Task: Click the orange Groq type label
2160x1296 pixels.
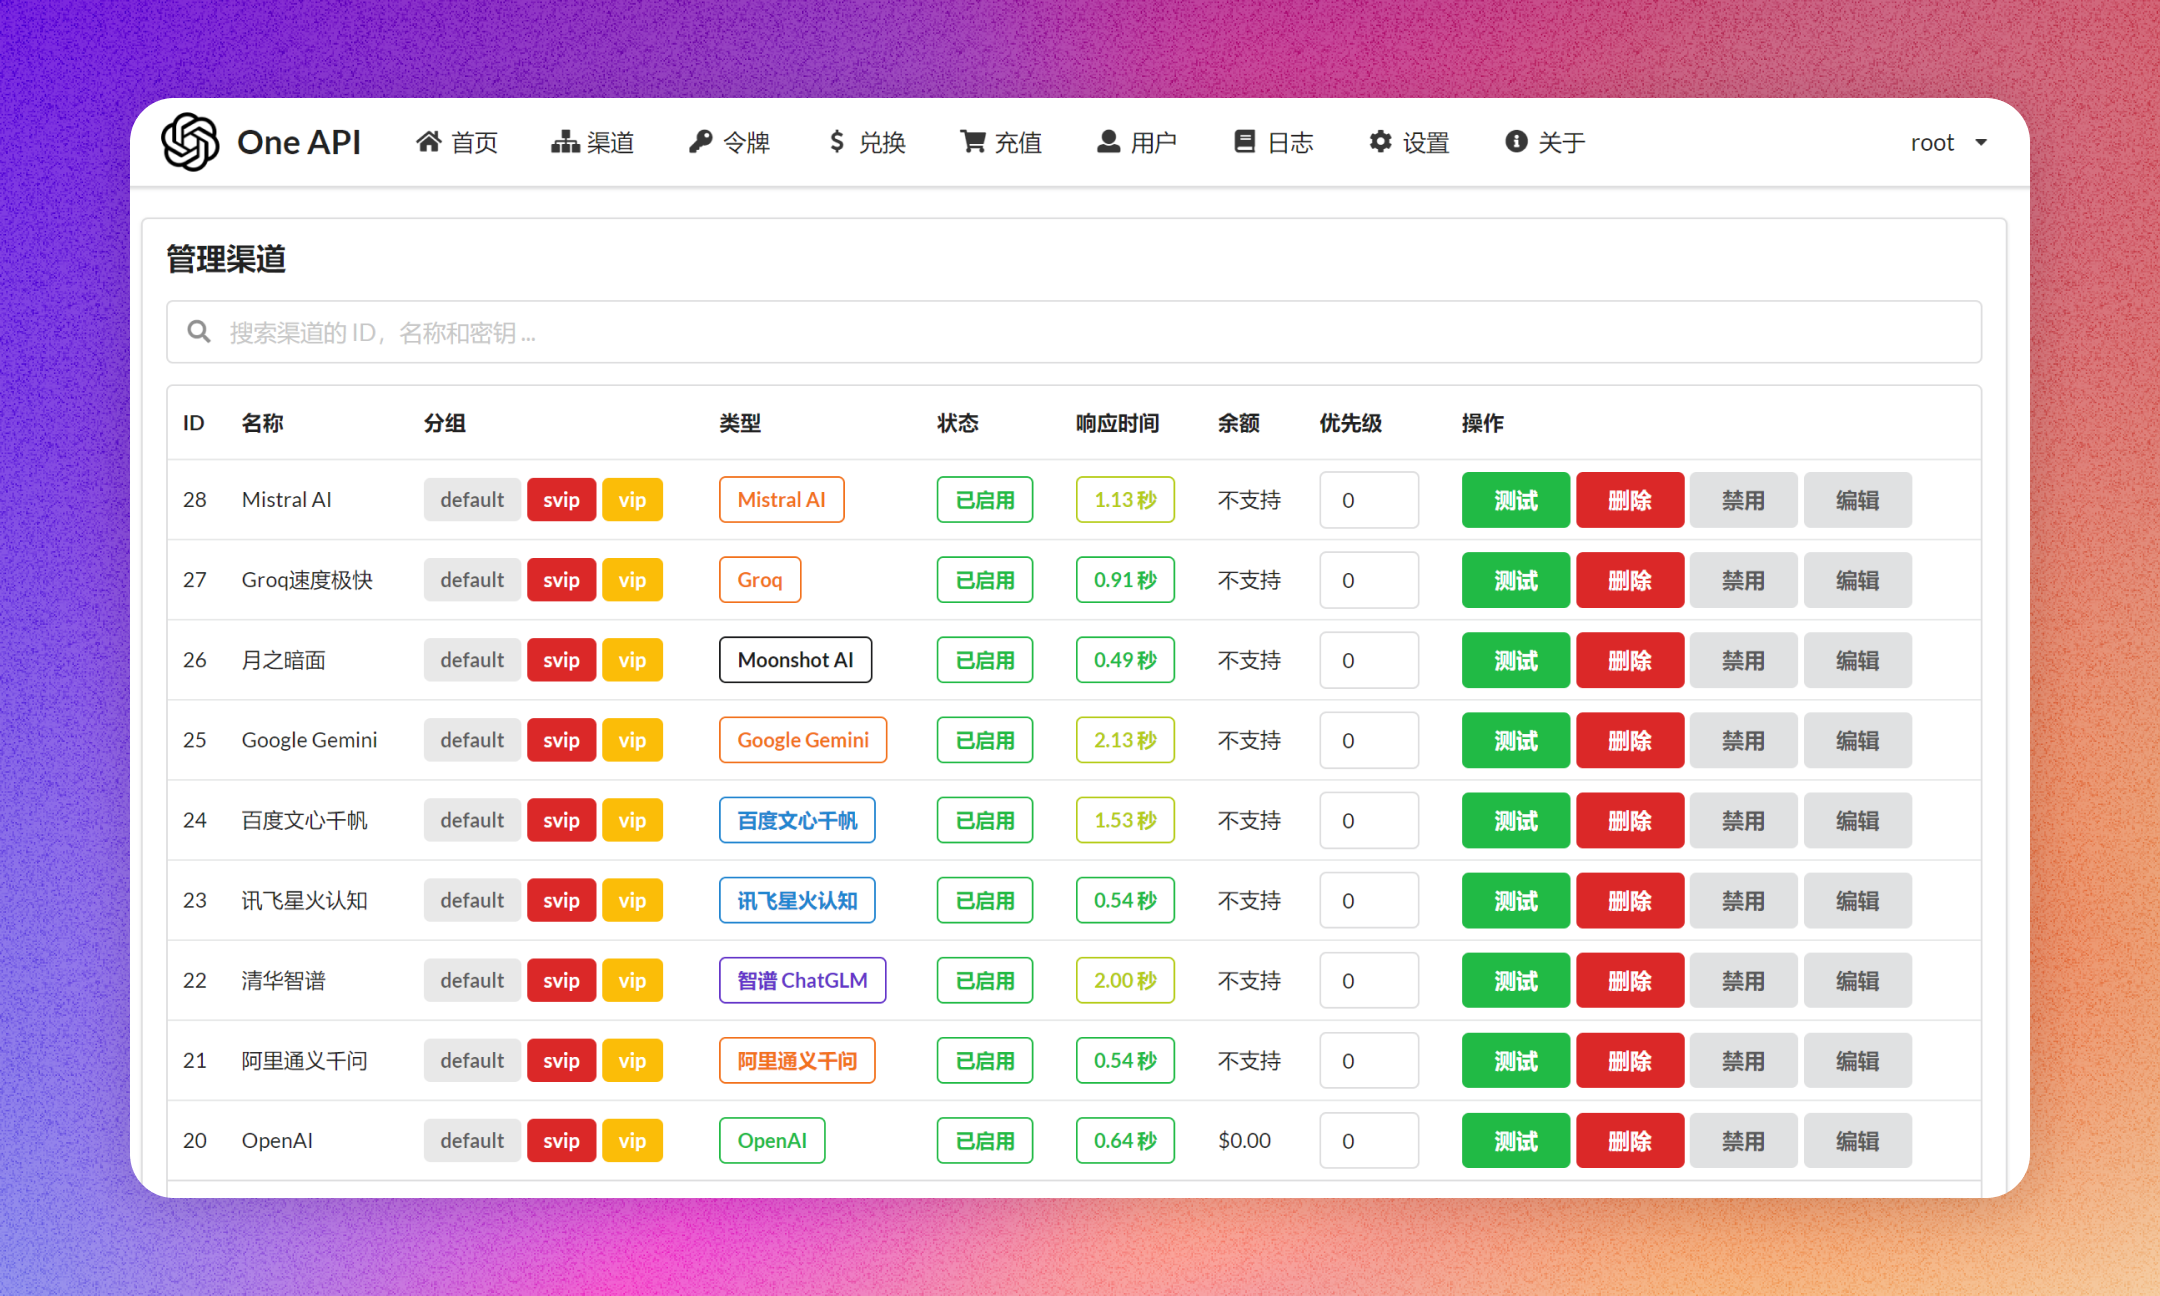Action: tap(760, 580)
